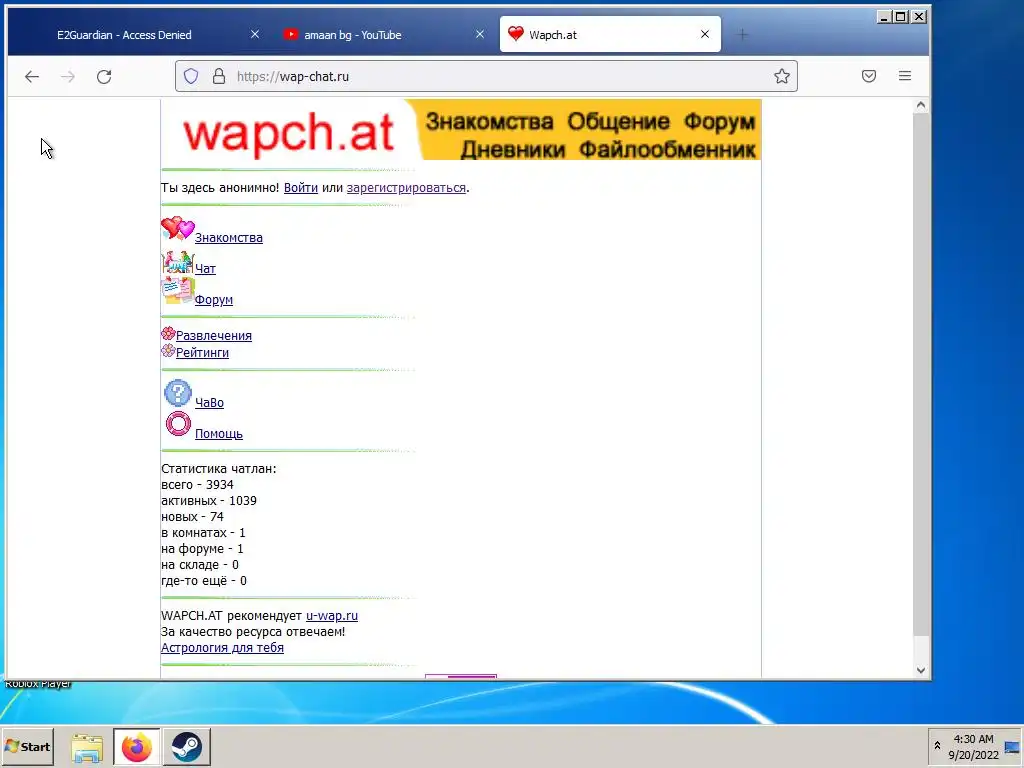
Task: Visit the u-wap.ru link
Action: (x=332, y=616)
